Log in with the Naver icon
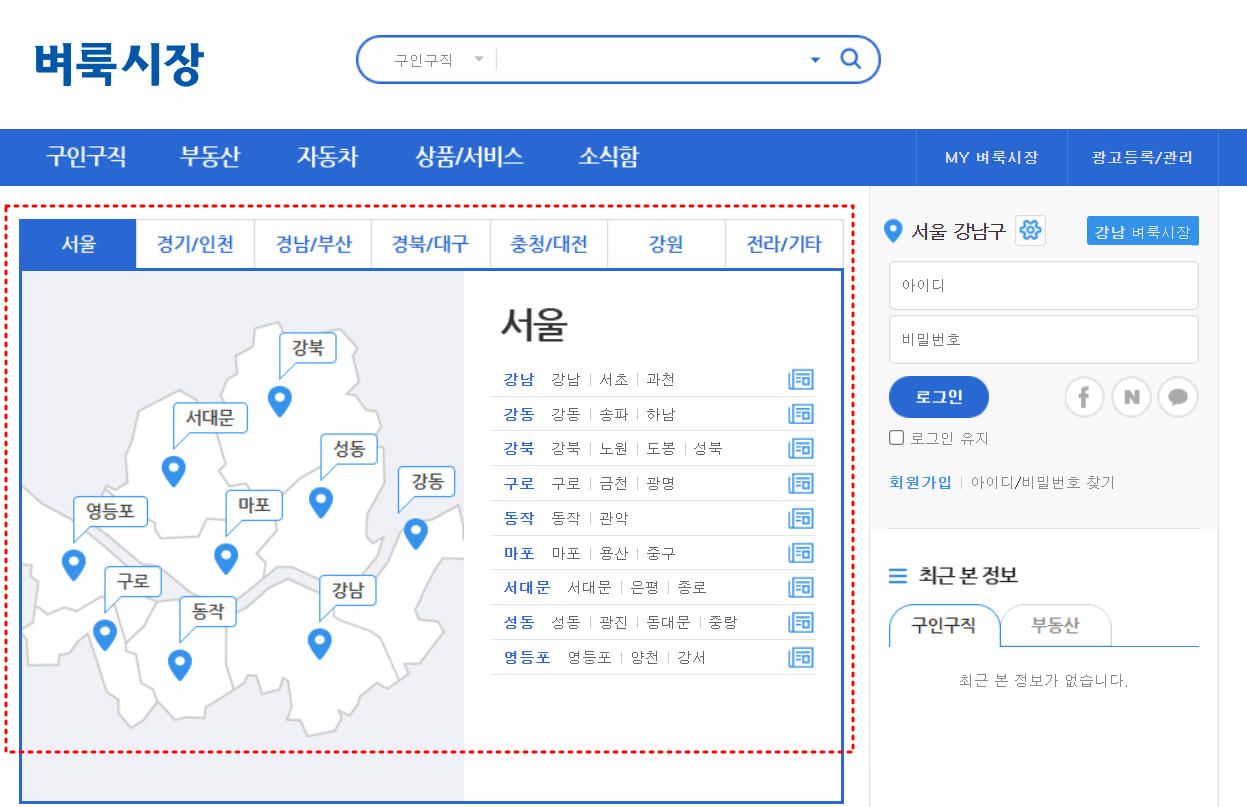This screenshot has width=1247, height=807. tap(1131, 397)
